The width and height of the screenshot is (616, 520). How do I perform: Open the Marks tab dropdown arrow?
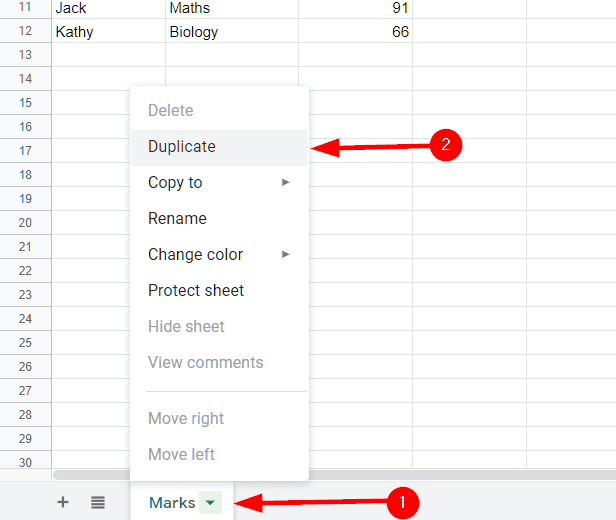210,503
